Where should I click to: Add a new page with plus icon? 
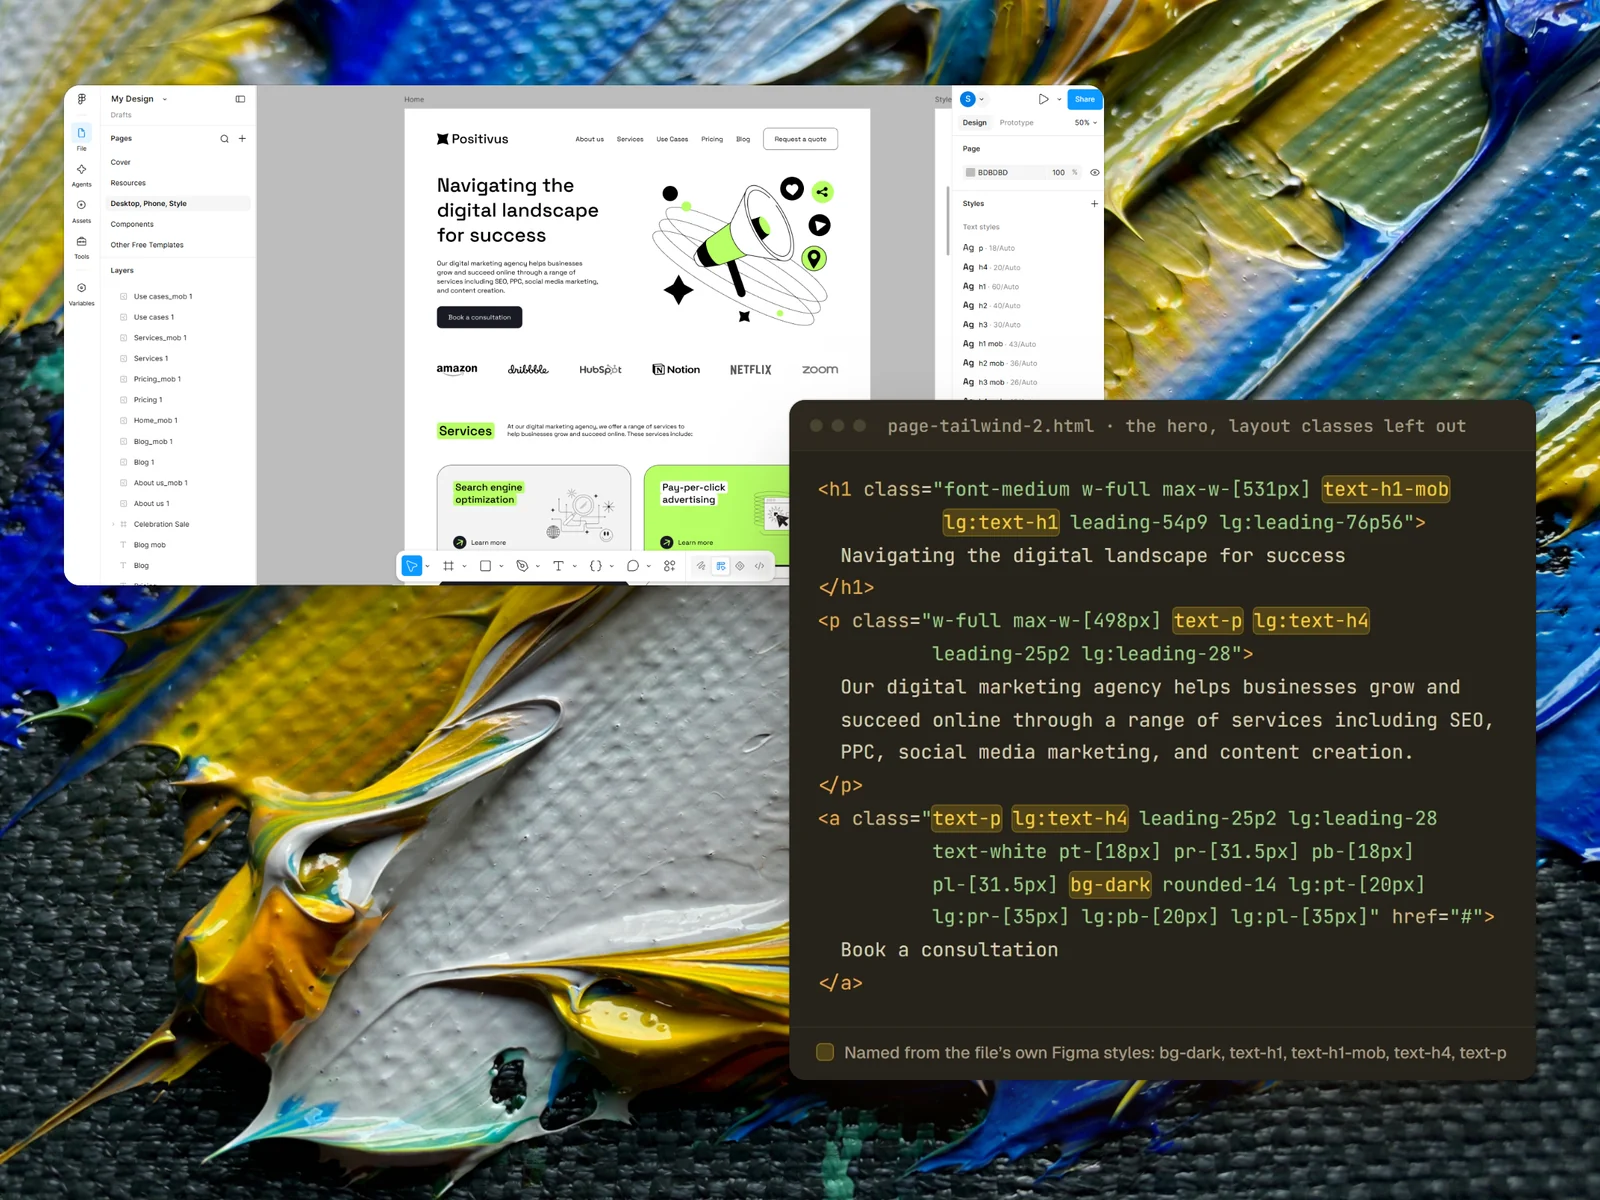[242, 139]
